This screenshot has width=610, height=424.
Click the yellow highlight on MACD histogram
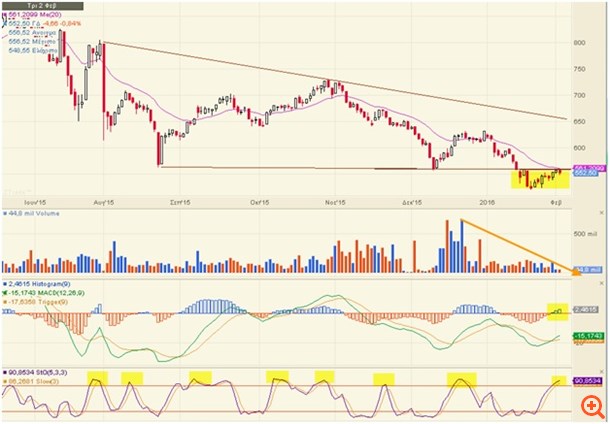(x=557, y=311)
